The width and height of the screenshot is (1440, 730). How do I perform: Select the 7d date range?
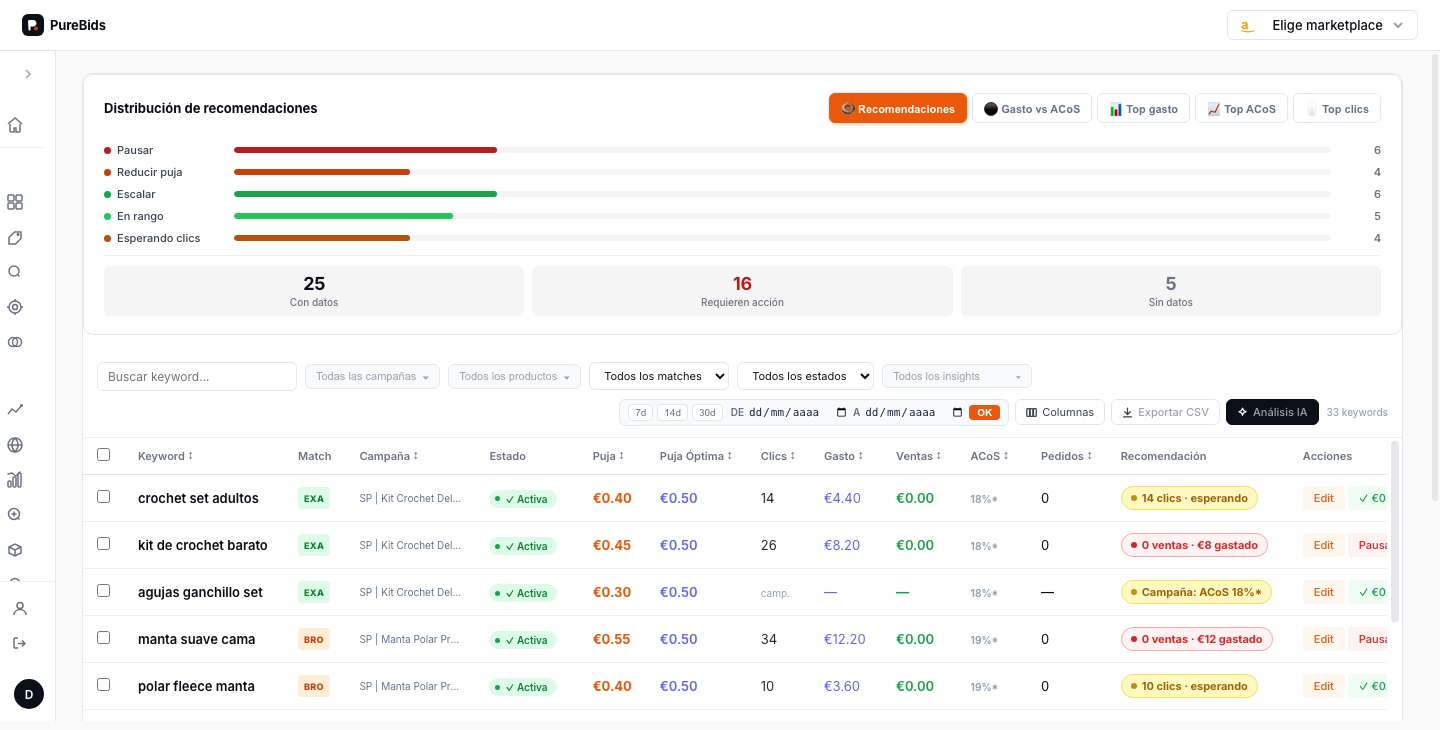tap(641, 412)
